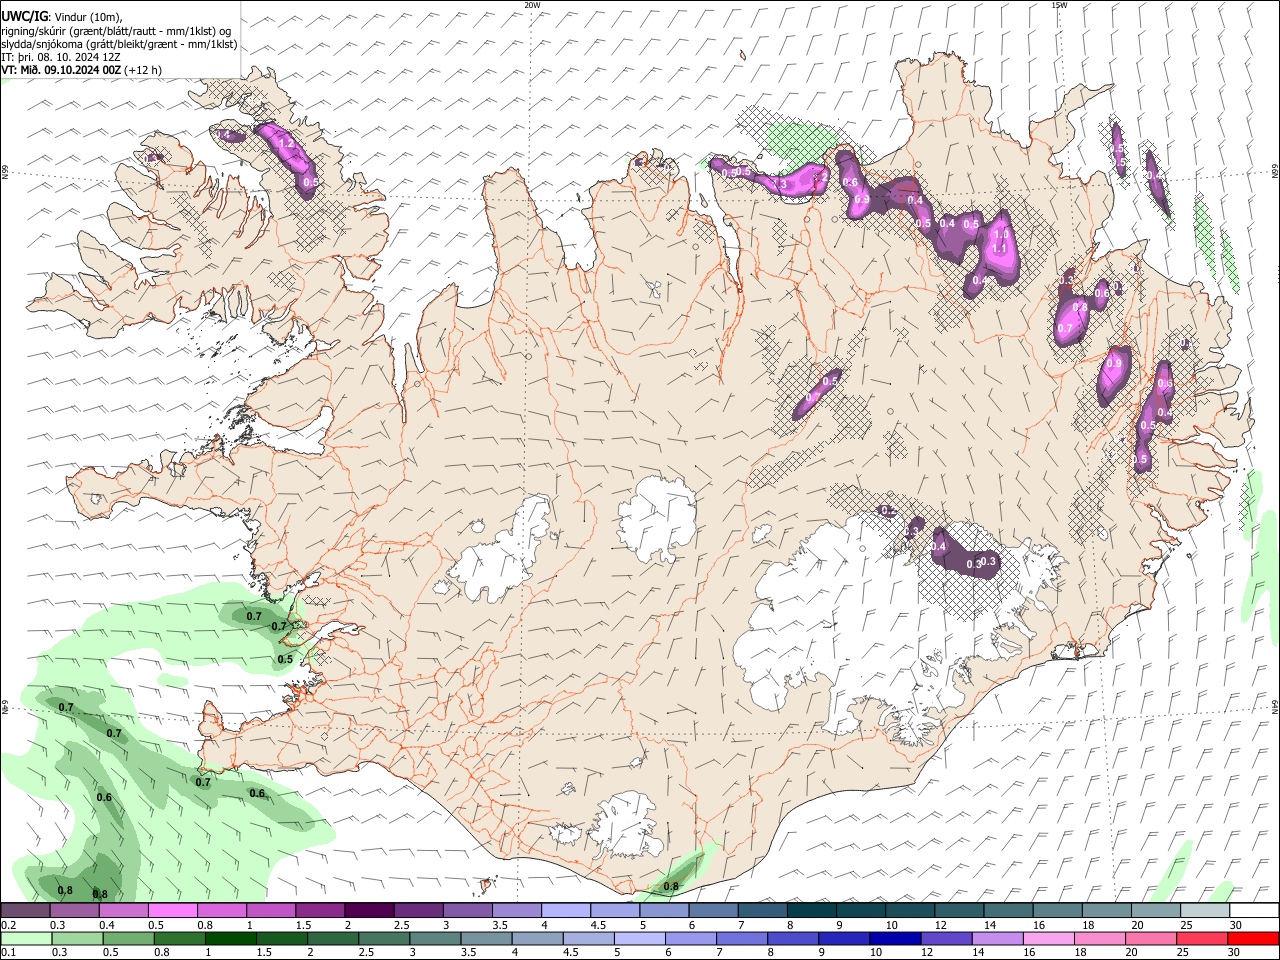This screenshot has height=960, width=1280.
Task: Click the bright pink swatch in snow scale
Action: coord(172,910)
